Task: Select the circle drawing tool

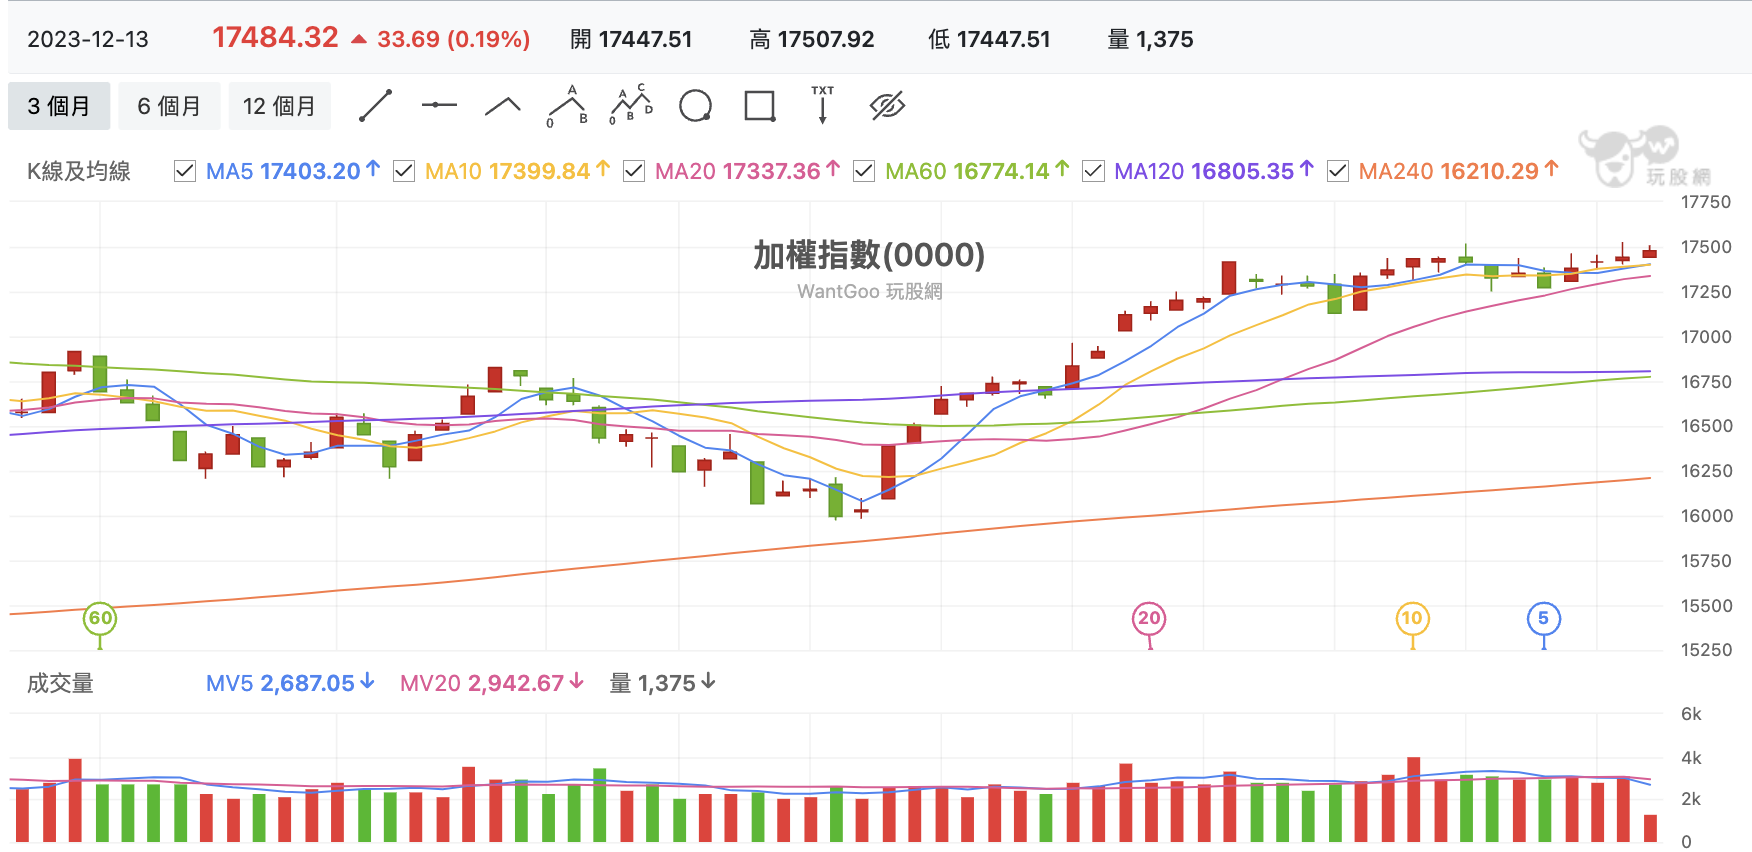Action: (695, 105)
